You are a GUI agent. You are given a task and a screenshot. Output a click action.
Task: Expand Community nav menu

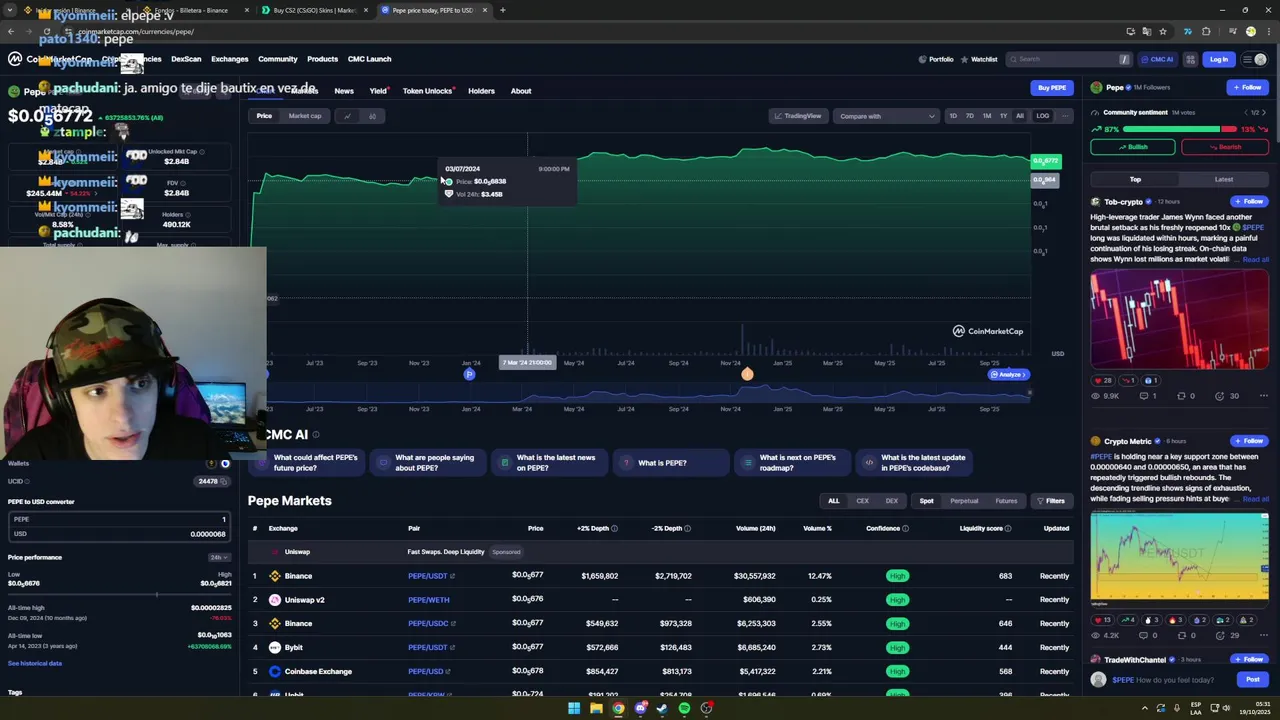278,59
